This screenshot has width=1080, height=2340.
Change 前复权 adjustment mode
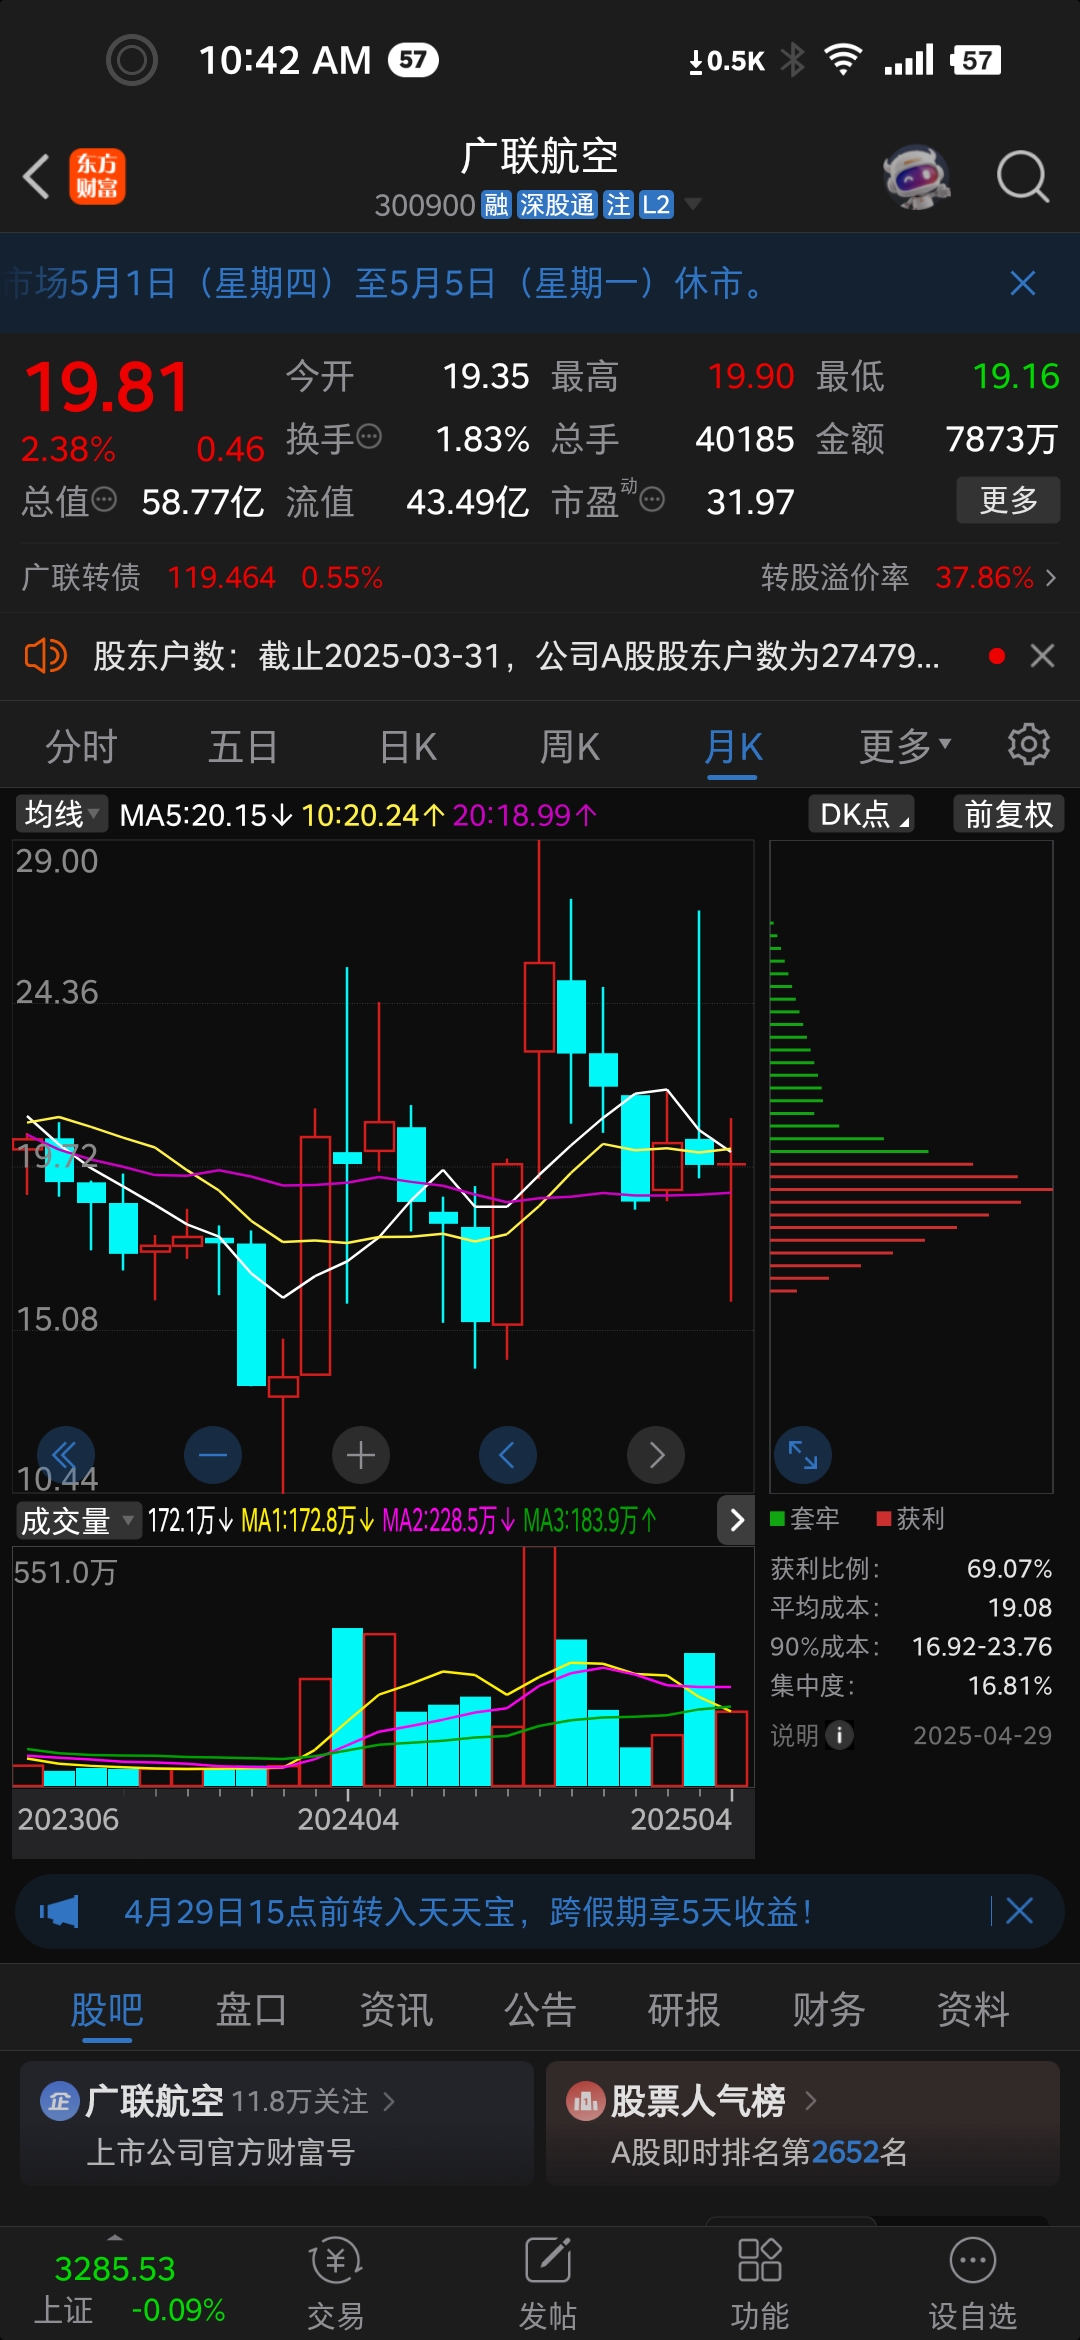tap(1008, 814)
